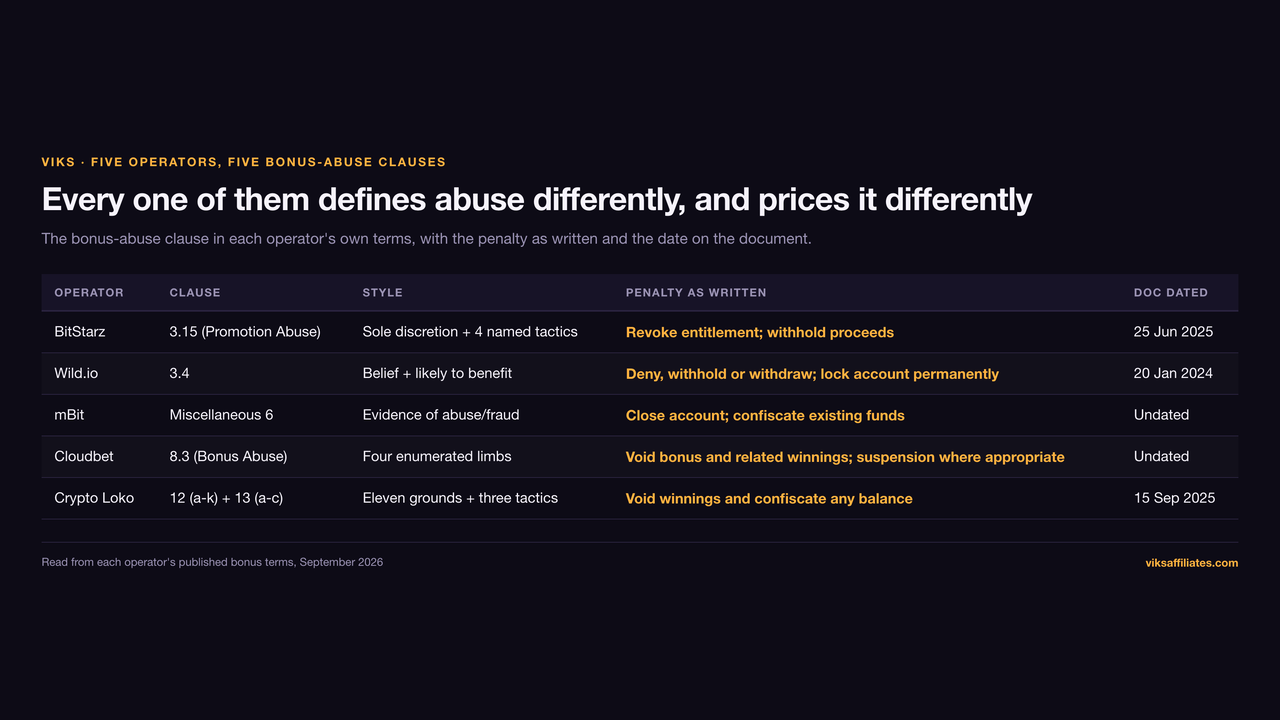The width and height of the screenshot is (1280, 720).
Task: Click 'Void winnings and confiscate any balance'
Action: click(x=769, y=498)
